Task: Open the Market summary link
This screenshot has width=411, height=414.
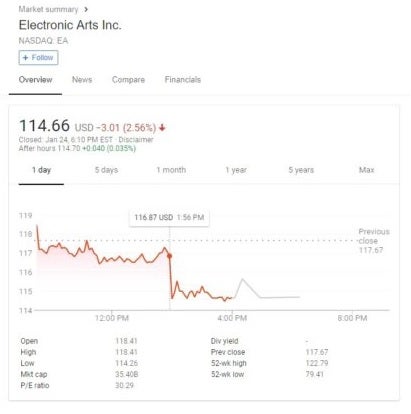Action: pyautogui.click(x=48, y=9)
